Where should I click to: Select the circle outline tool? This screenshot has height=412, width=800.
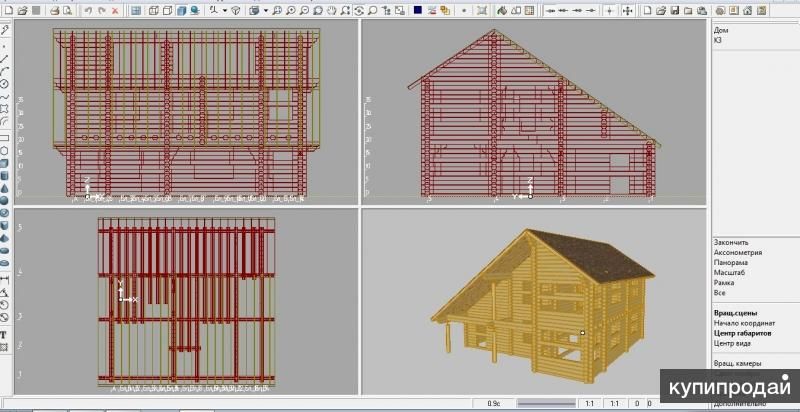point(5,151)
